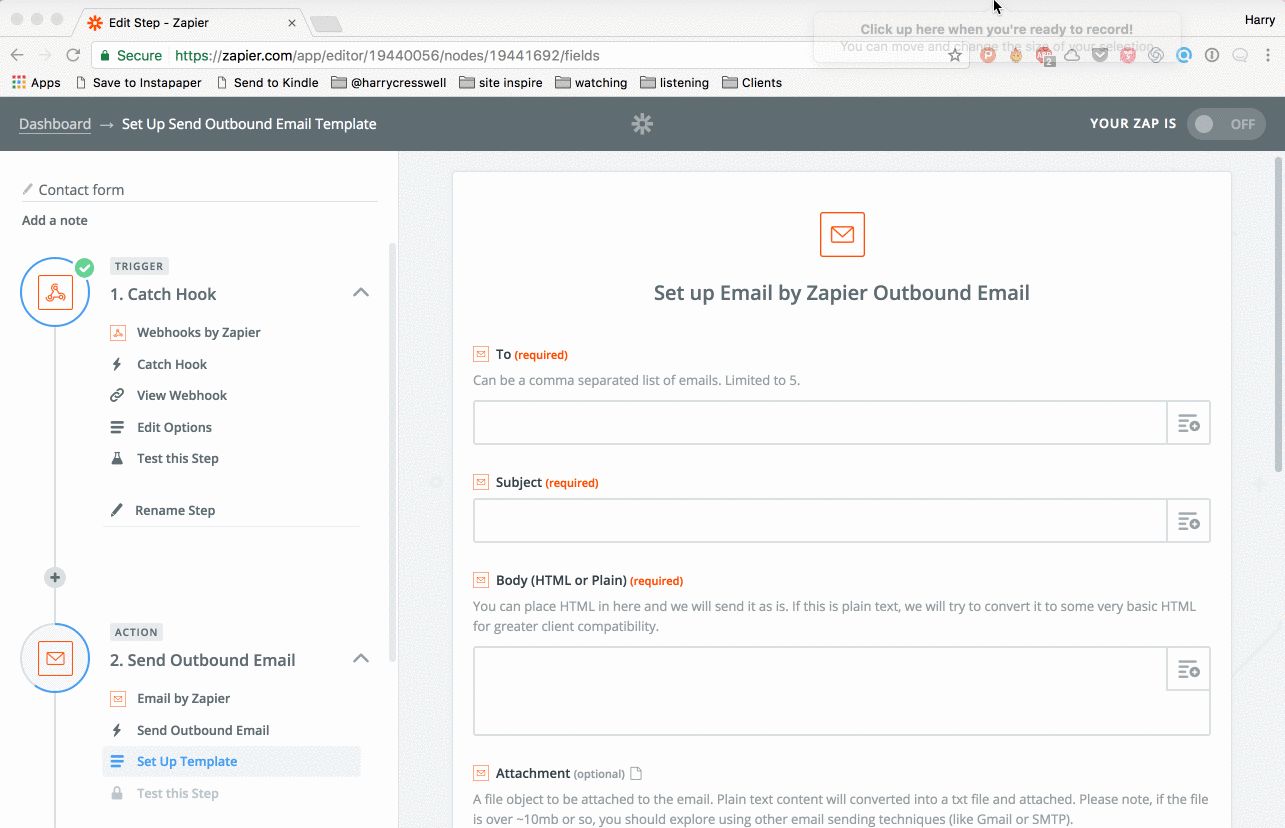Open Clients bookmarks folder
This screenshot has height=828, width=1285.
(752, 83)
